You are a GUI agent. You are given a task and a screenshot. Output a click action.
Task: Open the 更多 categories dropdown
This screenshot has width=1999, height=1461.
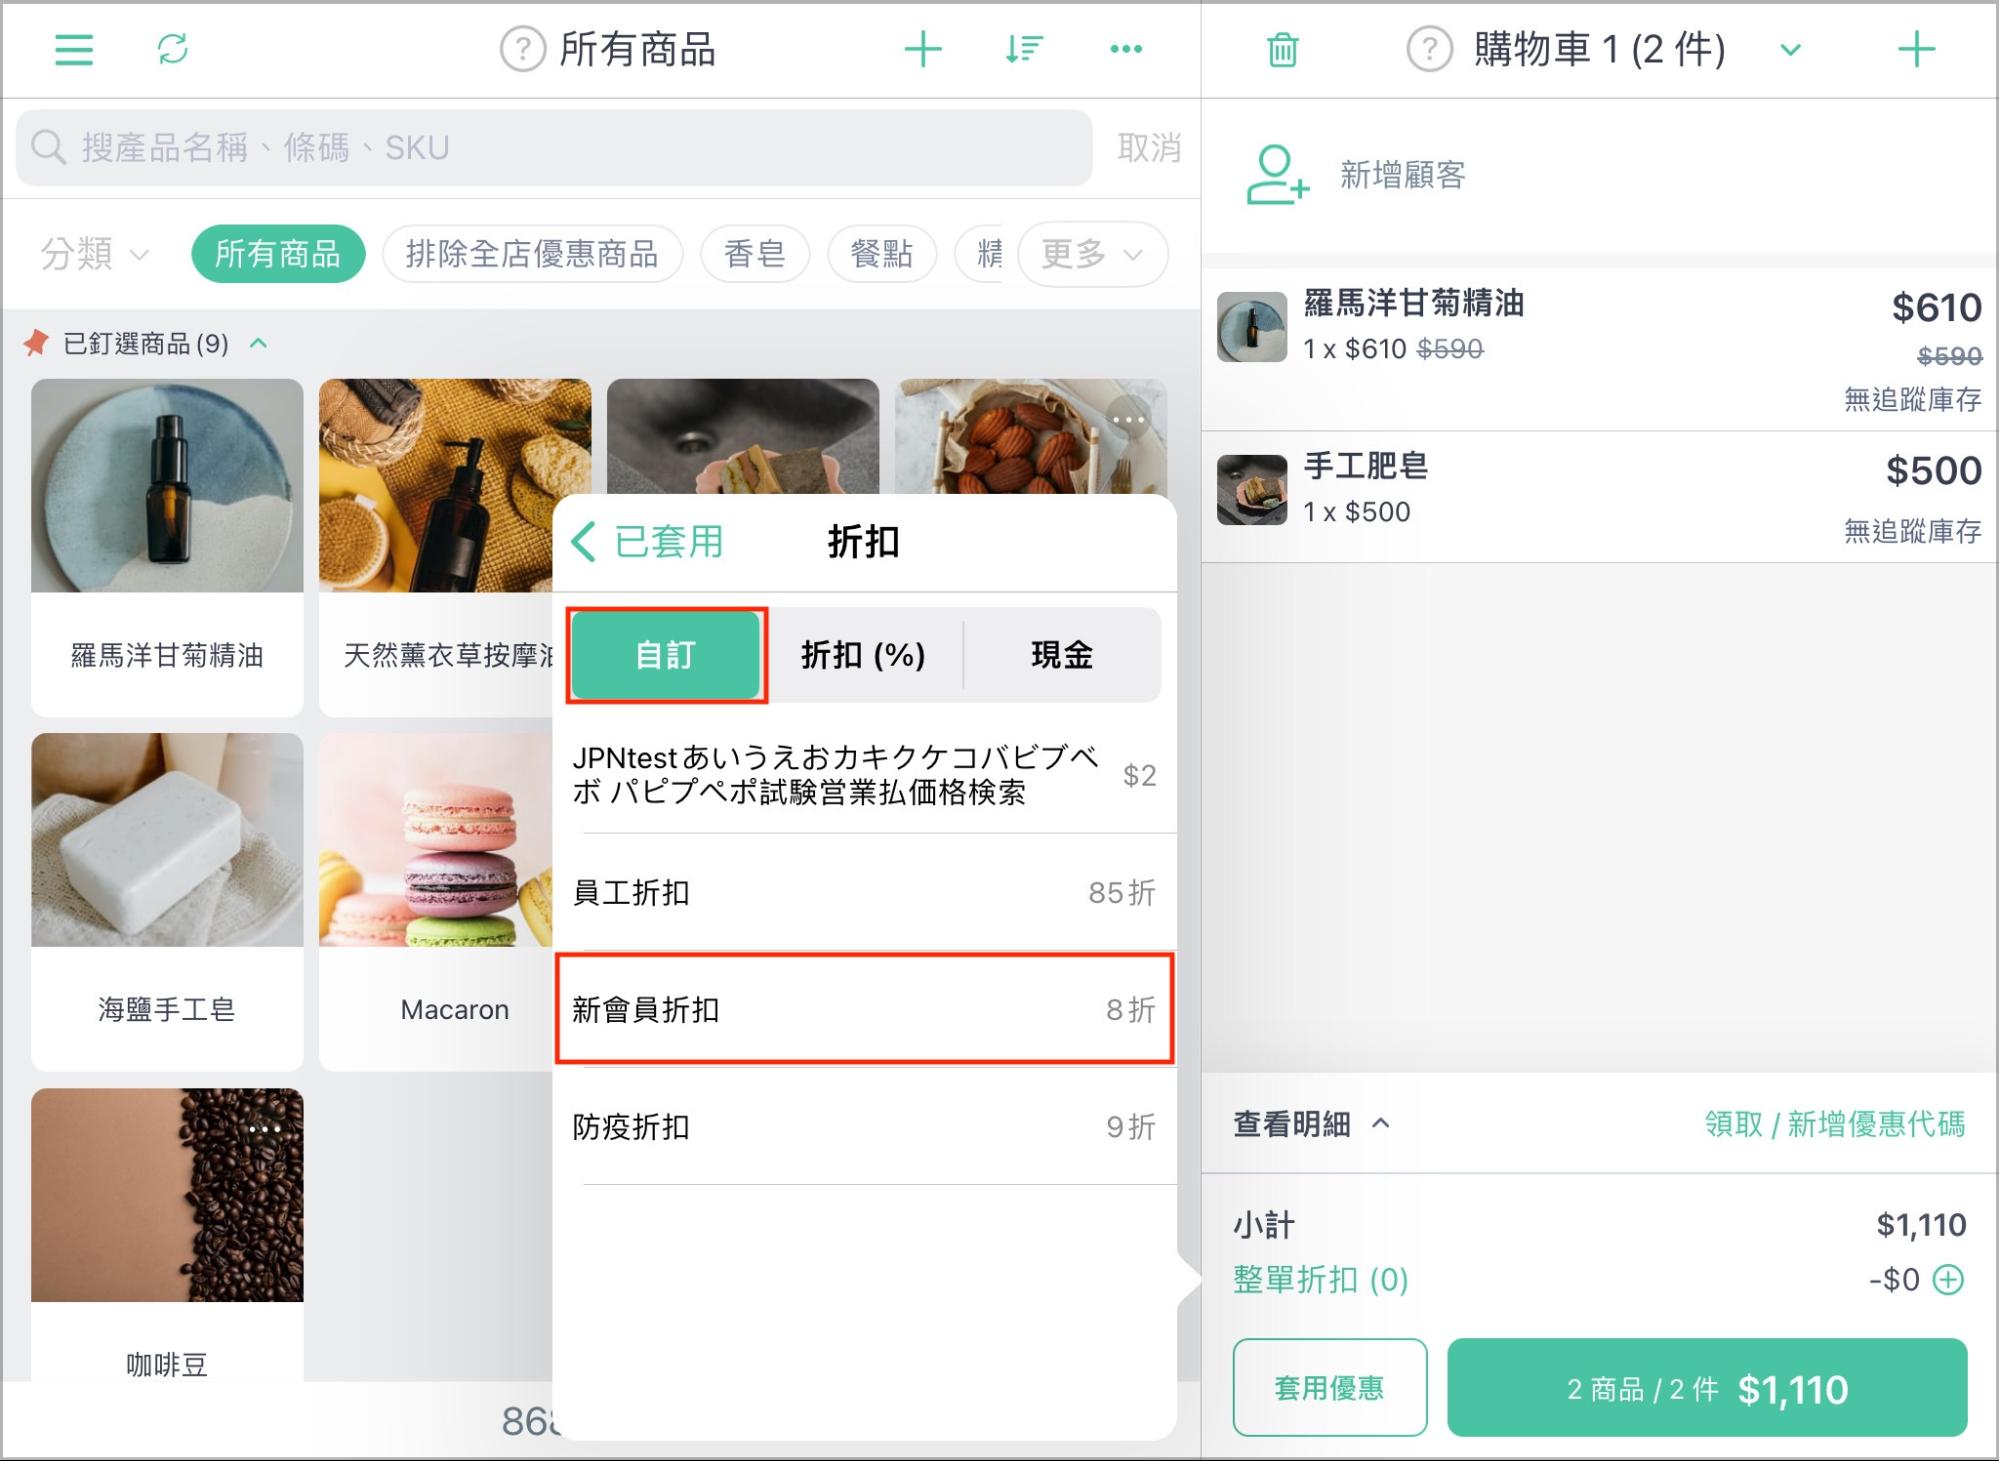coord(1092,254)
